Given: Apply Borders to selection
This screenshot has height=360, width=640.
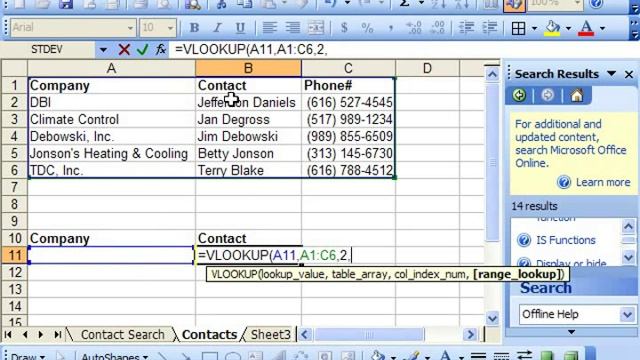Looking at the screenshot, I should click(x=518, y=28).
